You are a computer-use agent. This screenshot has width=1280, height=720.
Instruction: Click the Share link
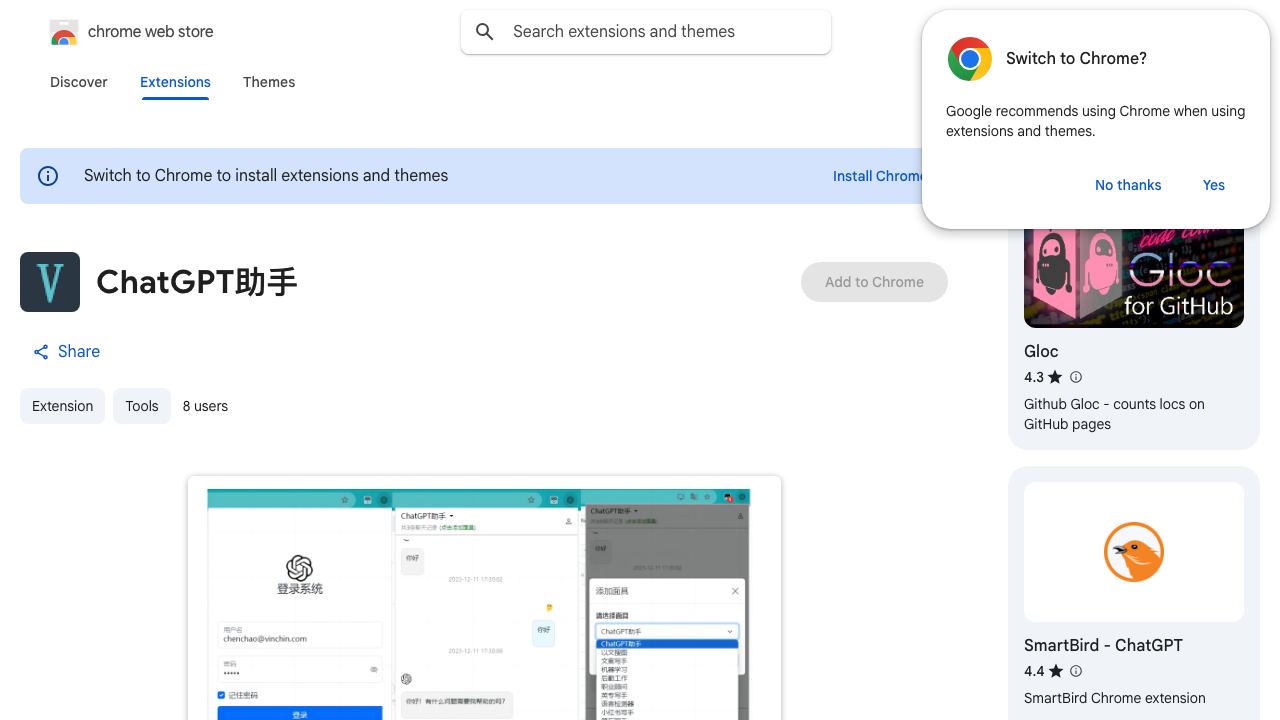66,352
